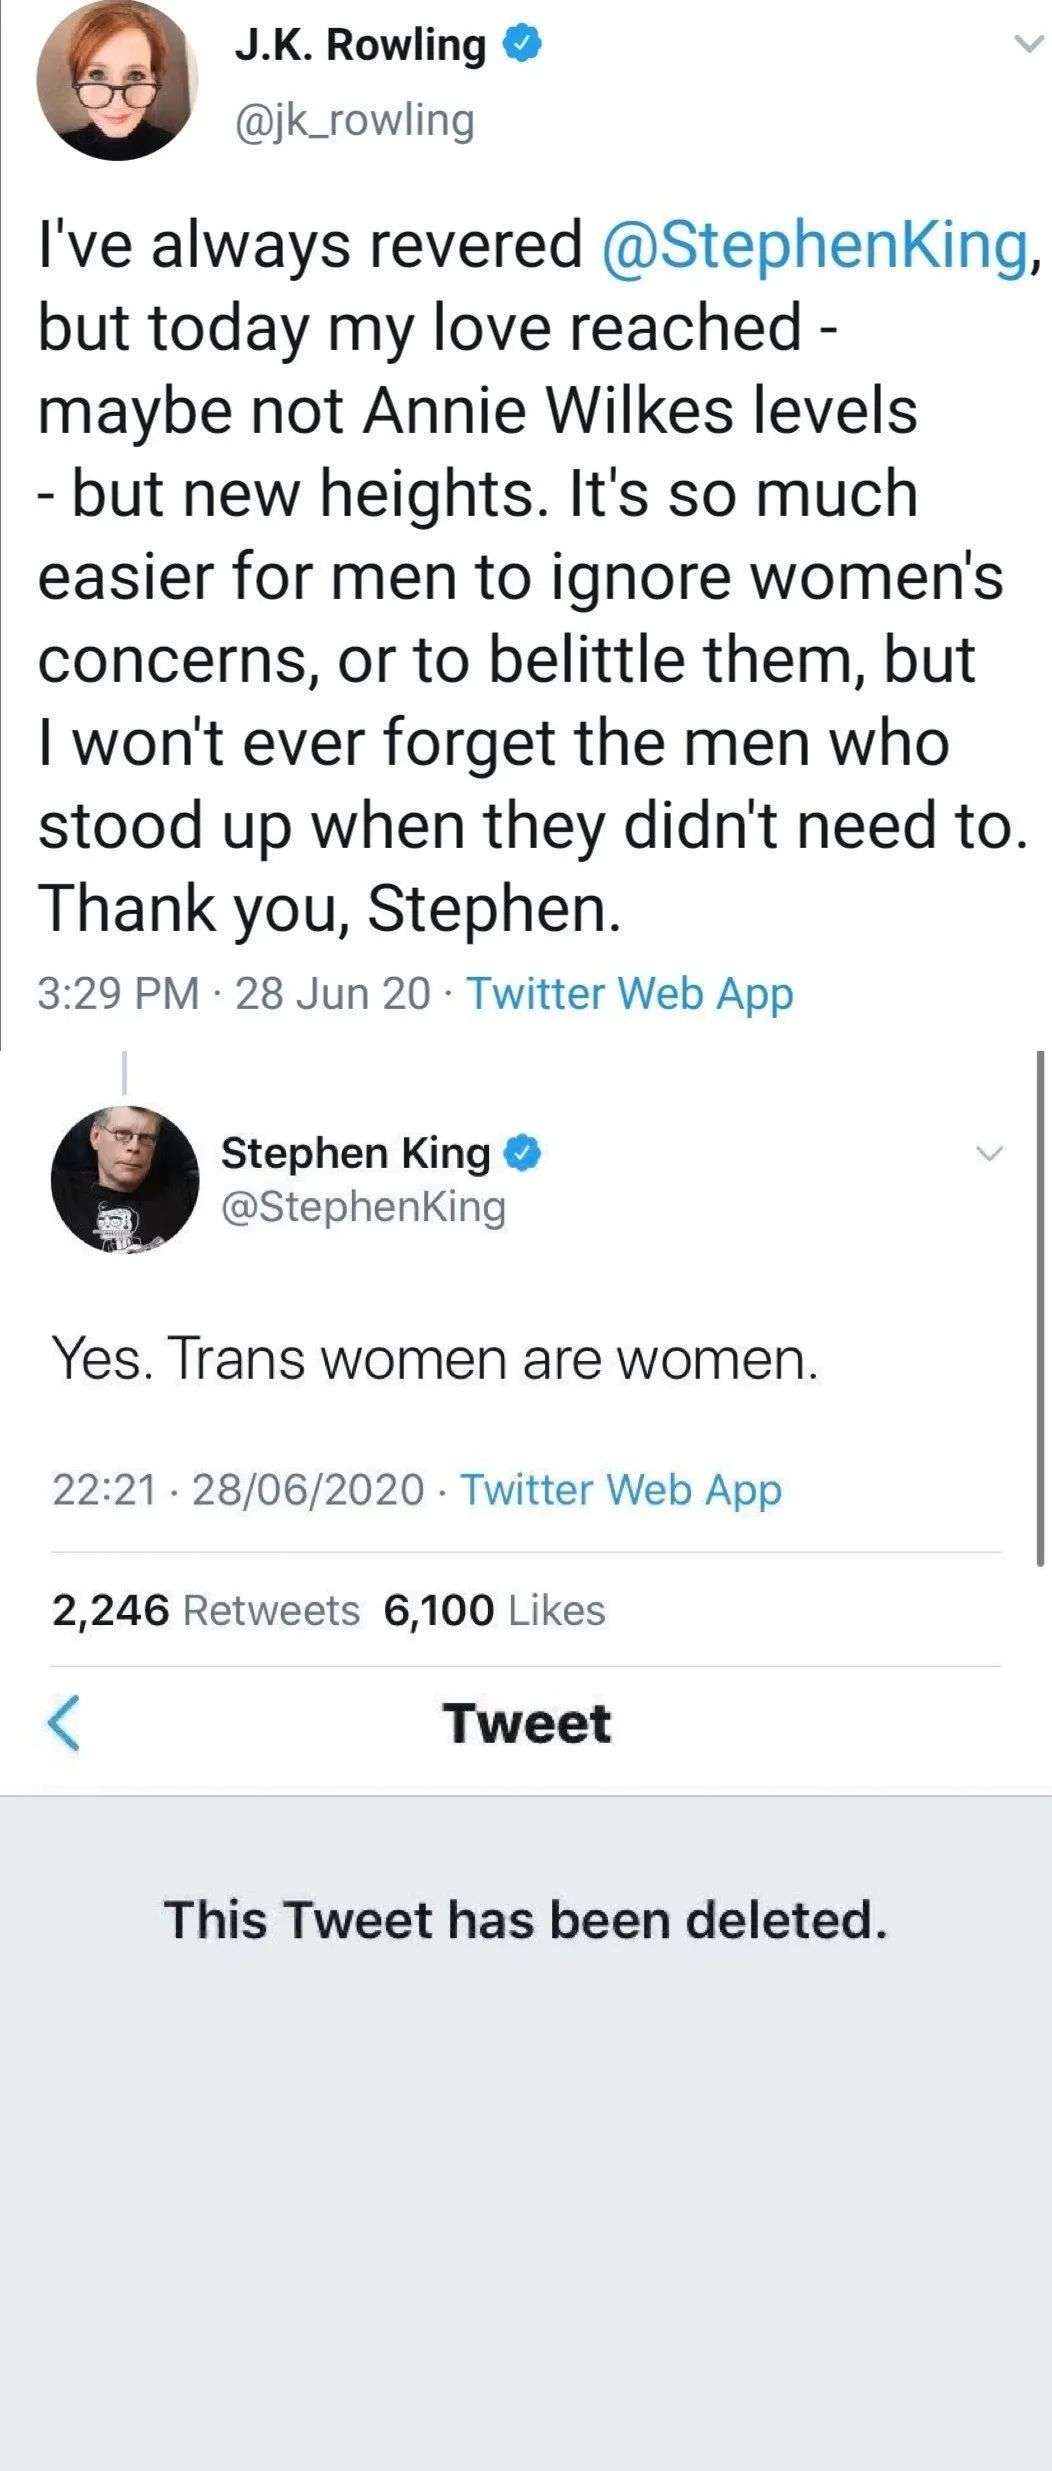The image size is (1052, 2471).
Task: Click the scrollbar beside Stephen King's tweet
Action: pos(1040,1300)
